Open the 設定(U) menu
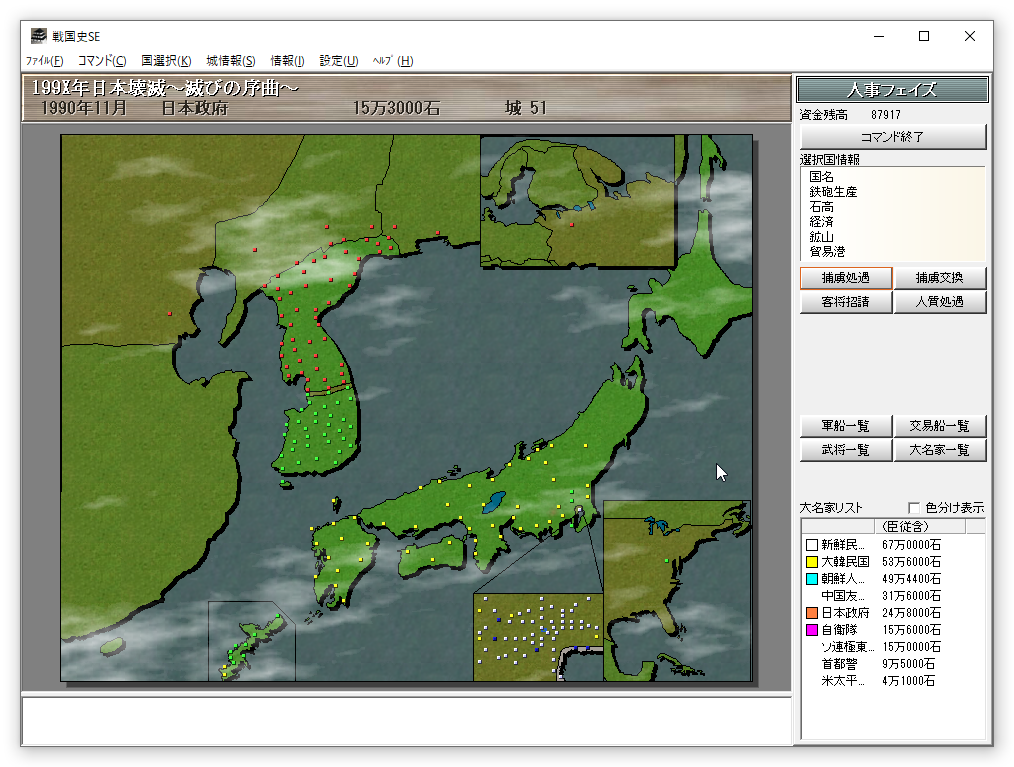The height and width of the screenshot is (767, 1014). (x=339, y=61)
